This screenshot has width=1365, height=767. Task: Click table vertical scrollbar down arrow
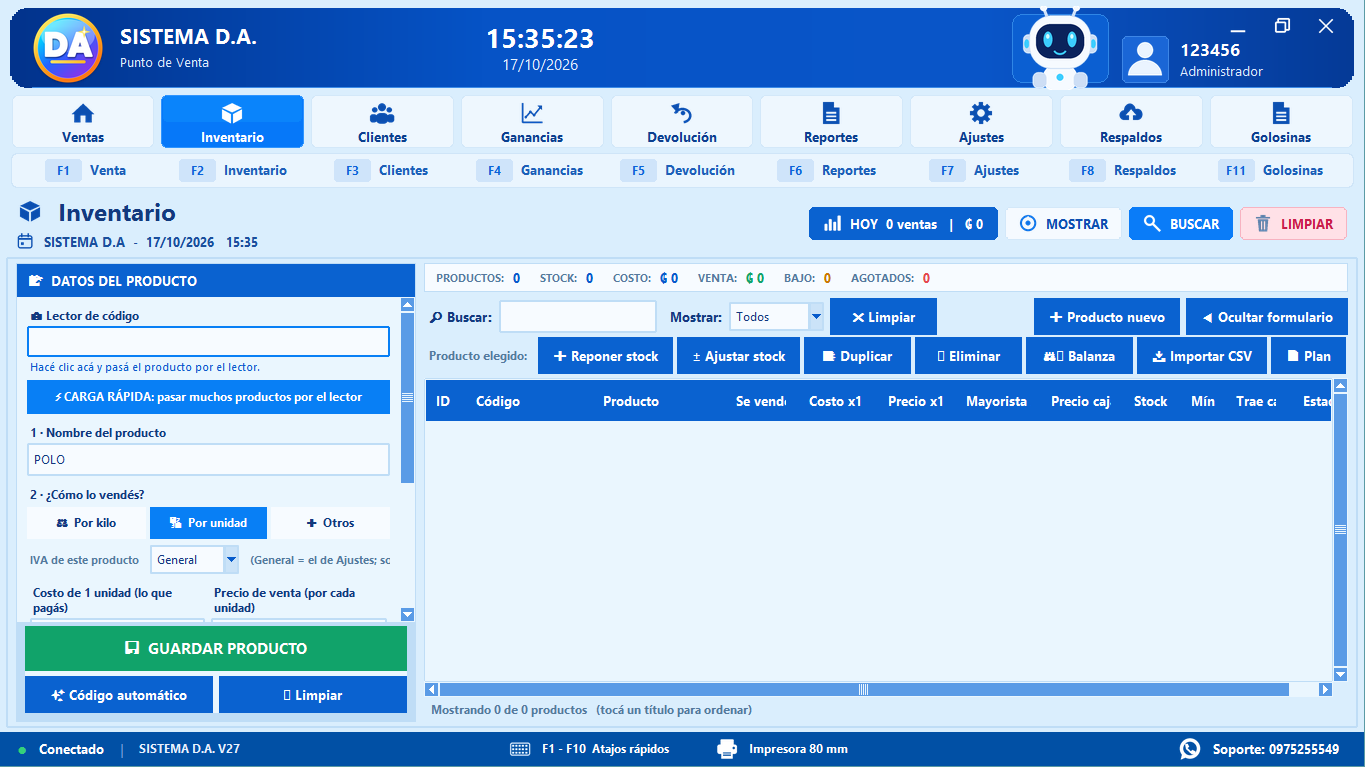point(1341,674)
